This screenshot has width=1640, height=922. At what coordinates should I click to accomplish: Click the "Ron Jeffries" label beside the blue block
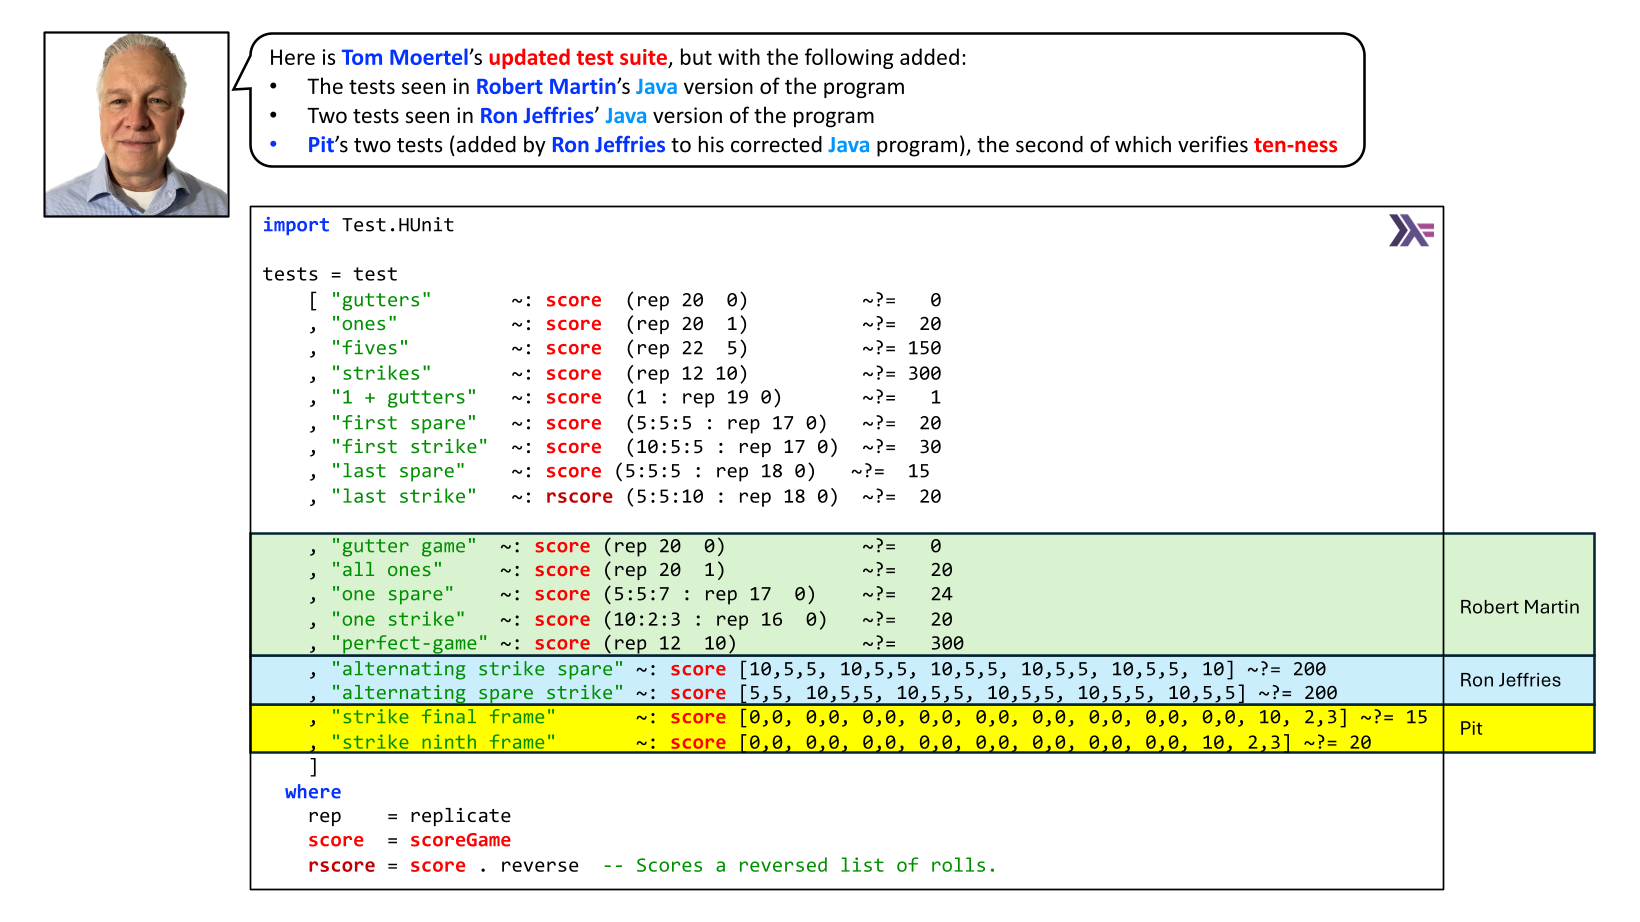pos(1510,680)
